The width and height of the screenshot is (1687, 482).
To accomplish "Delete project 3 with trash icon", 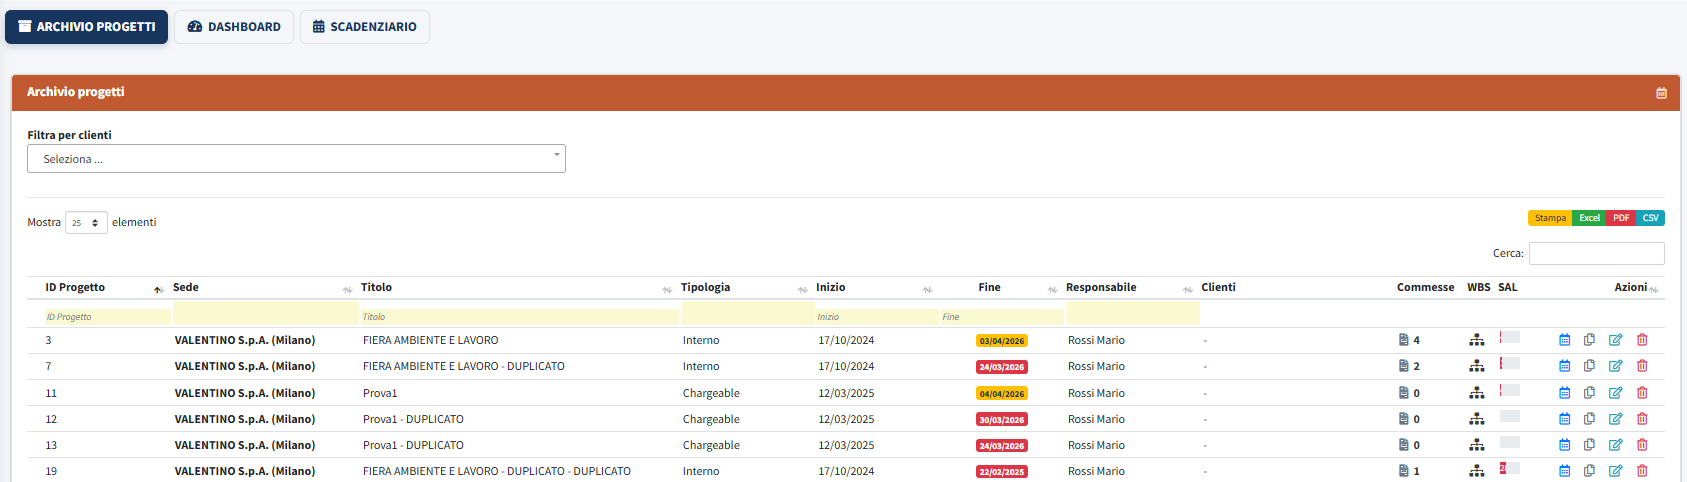I will [1642, 340].
